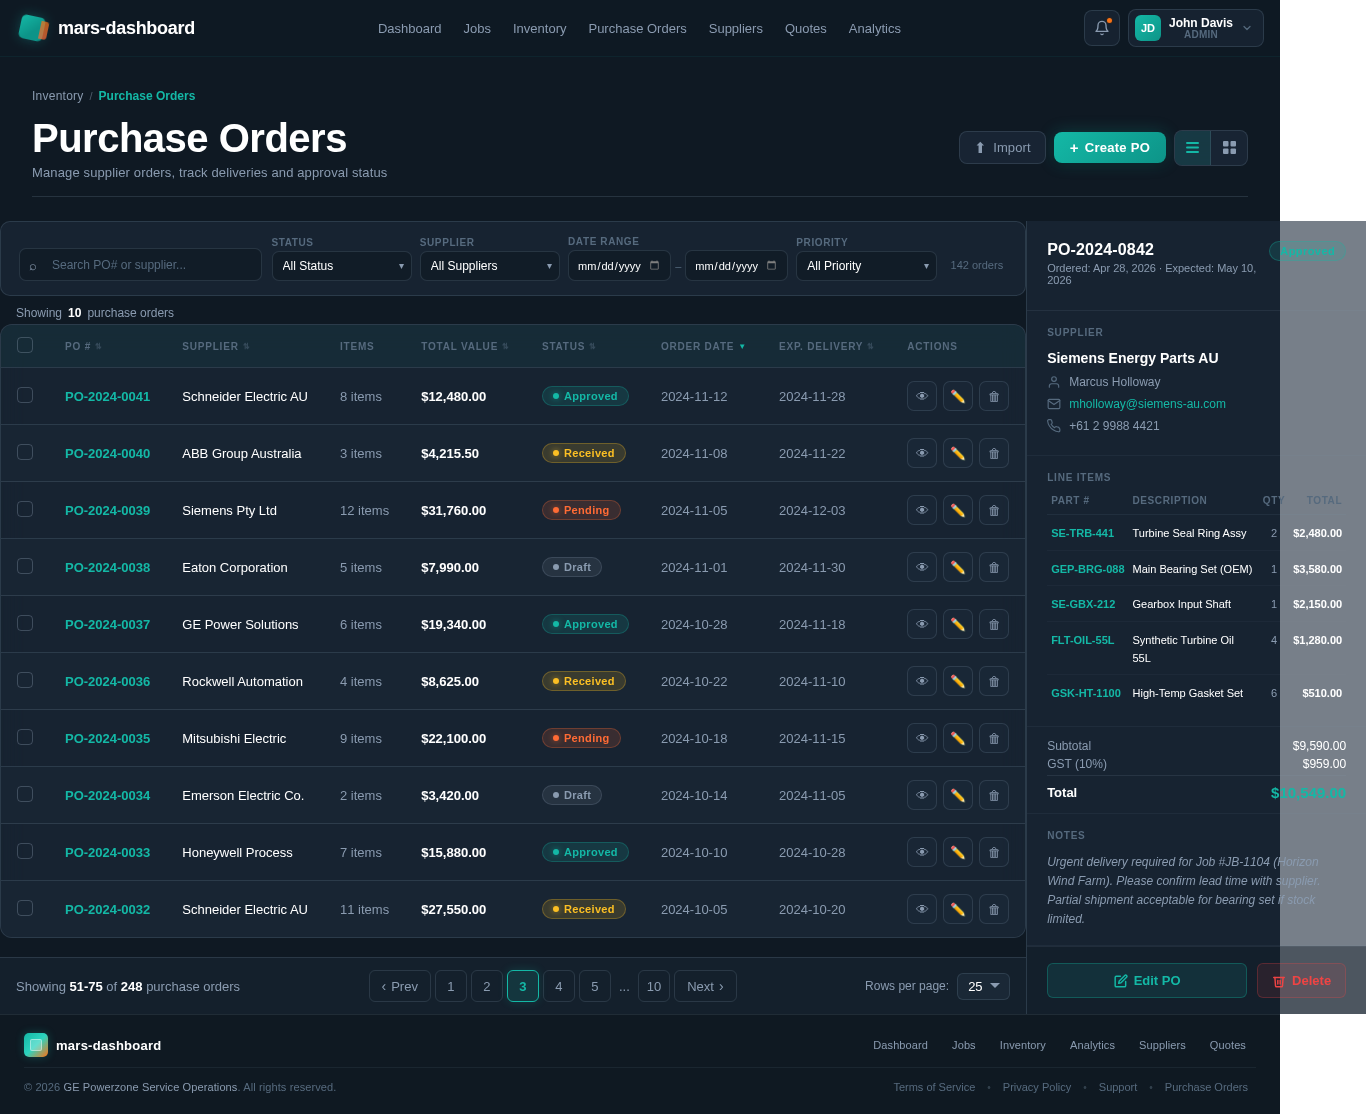Open Analytics in top navigation
1366x1114 pixels.
pos(874,28)
